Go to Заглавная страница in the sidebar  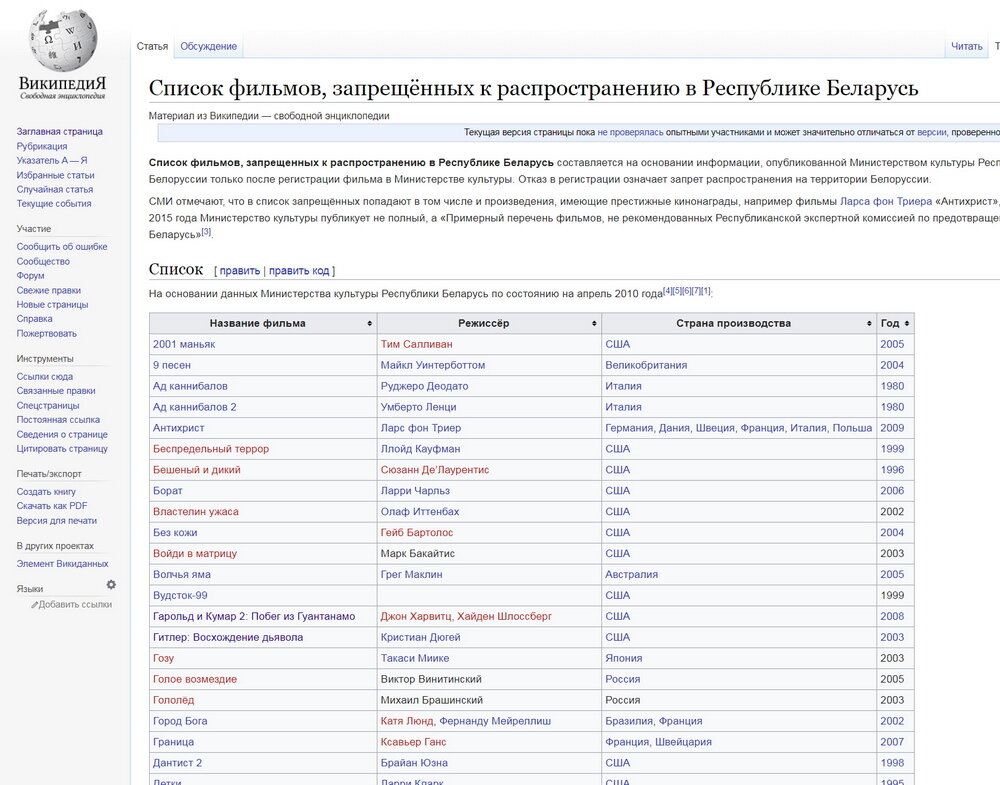59,131
